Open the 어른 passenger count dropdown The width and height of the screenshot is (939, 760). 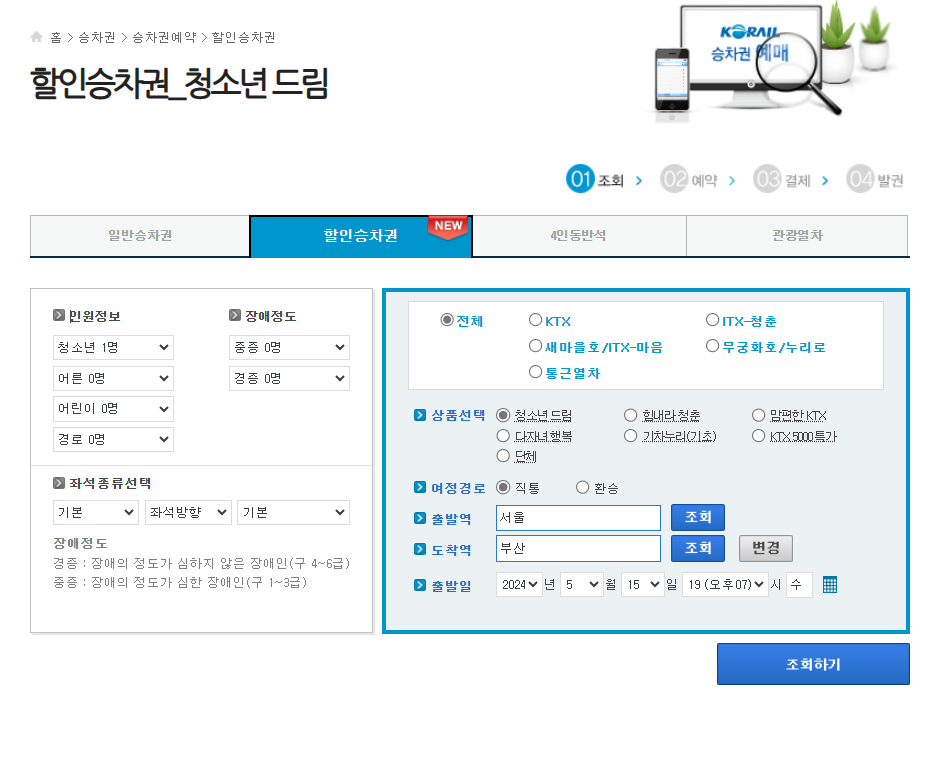point(113,378)
